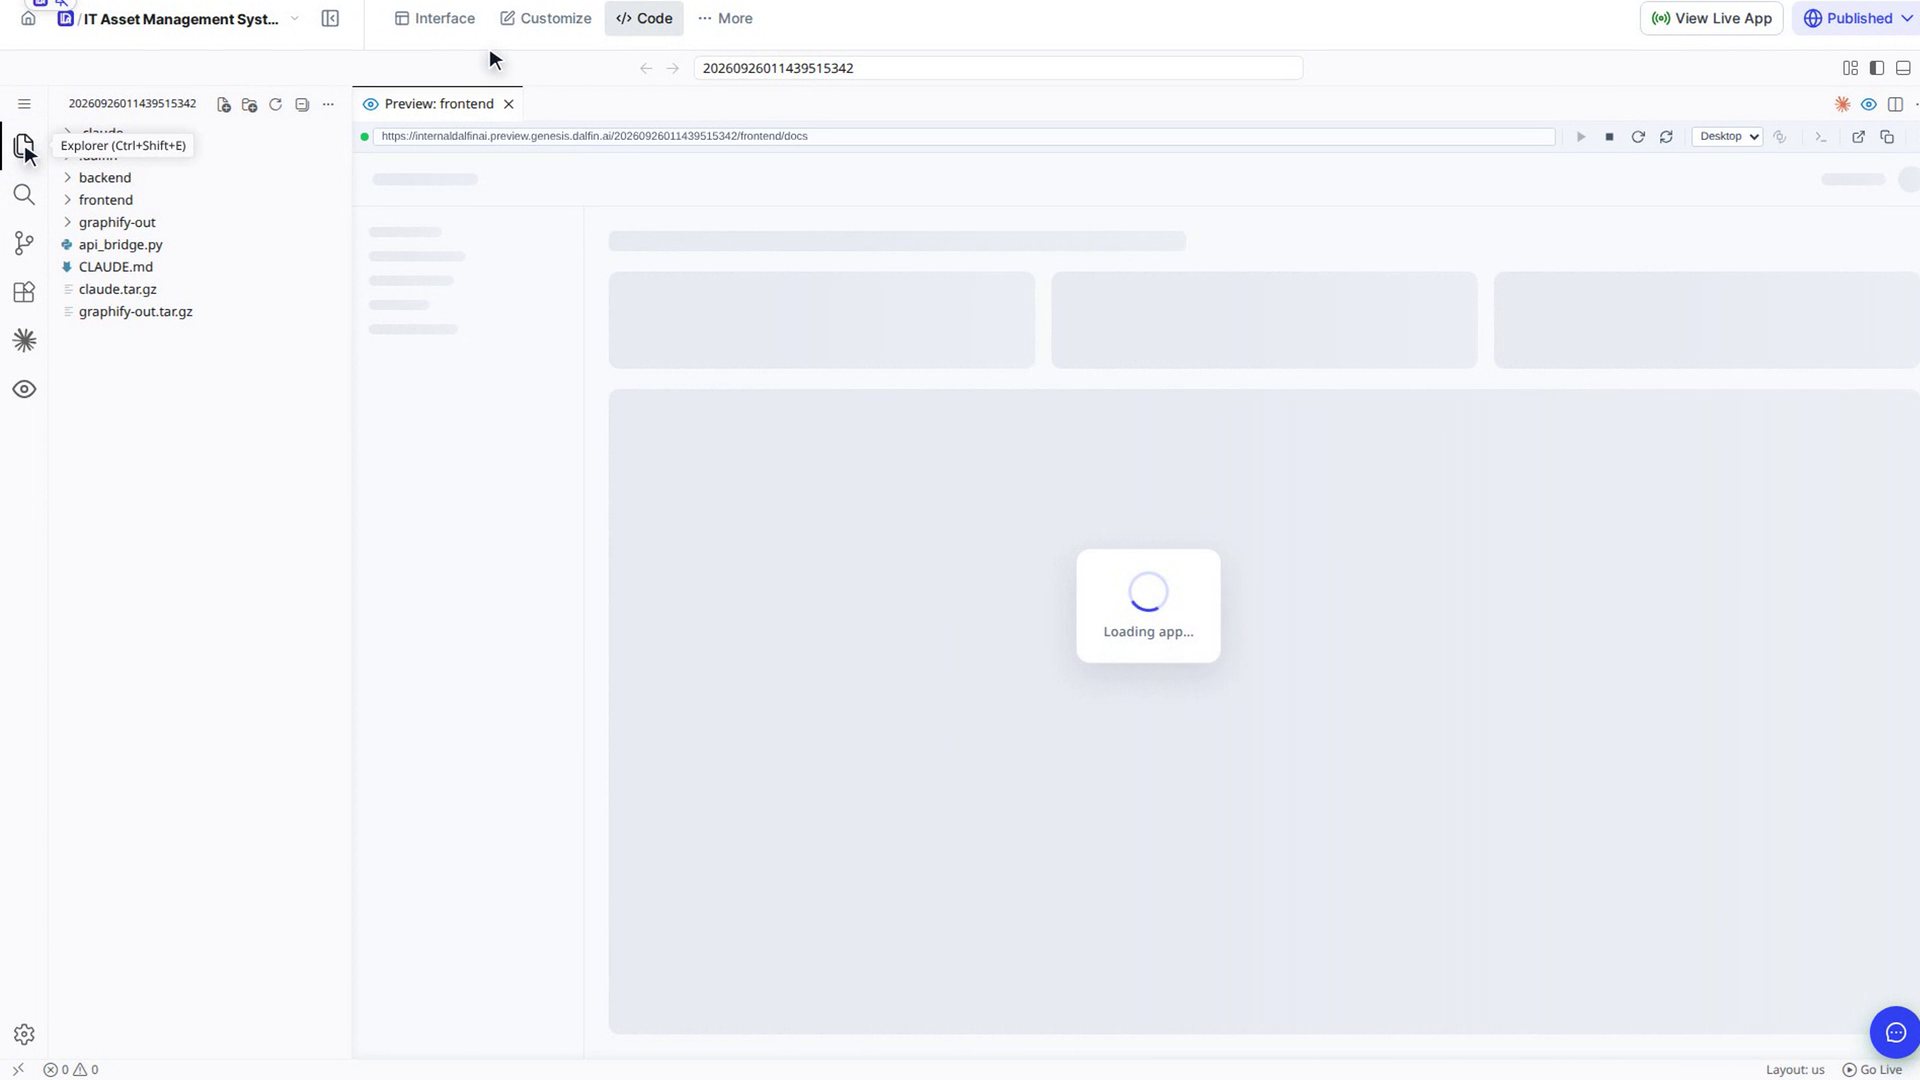Switch to the Interface tab
The width and height of the screenshot is (1920, 1080).
pyautogui.click(x=435, y=18)
